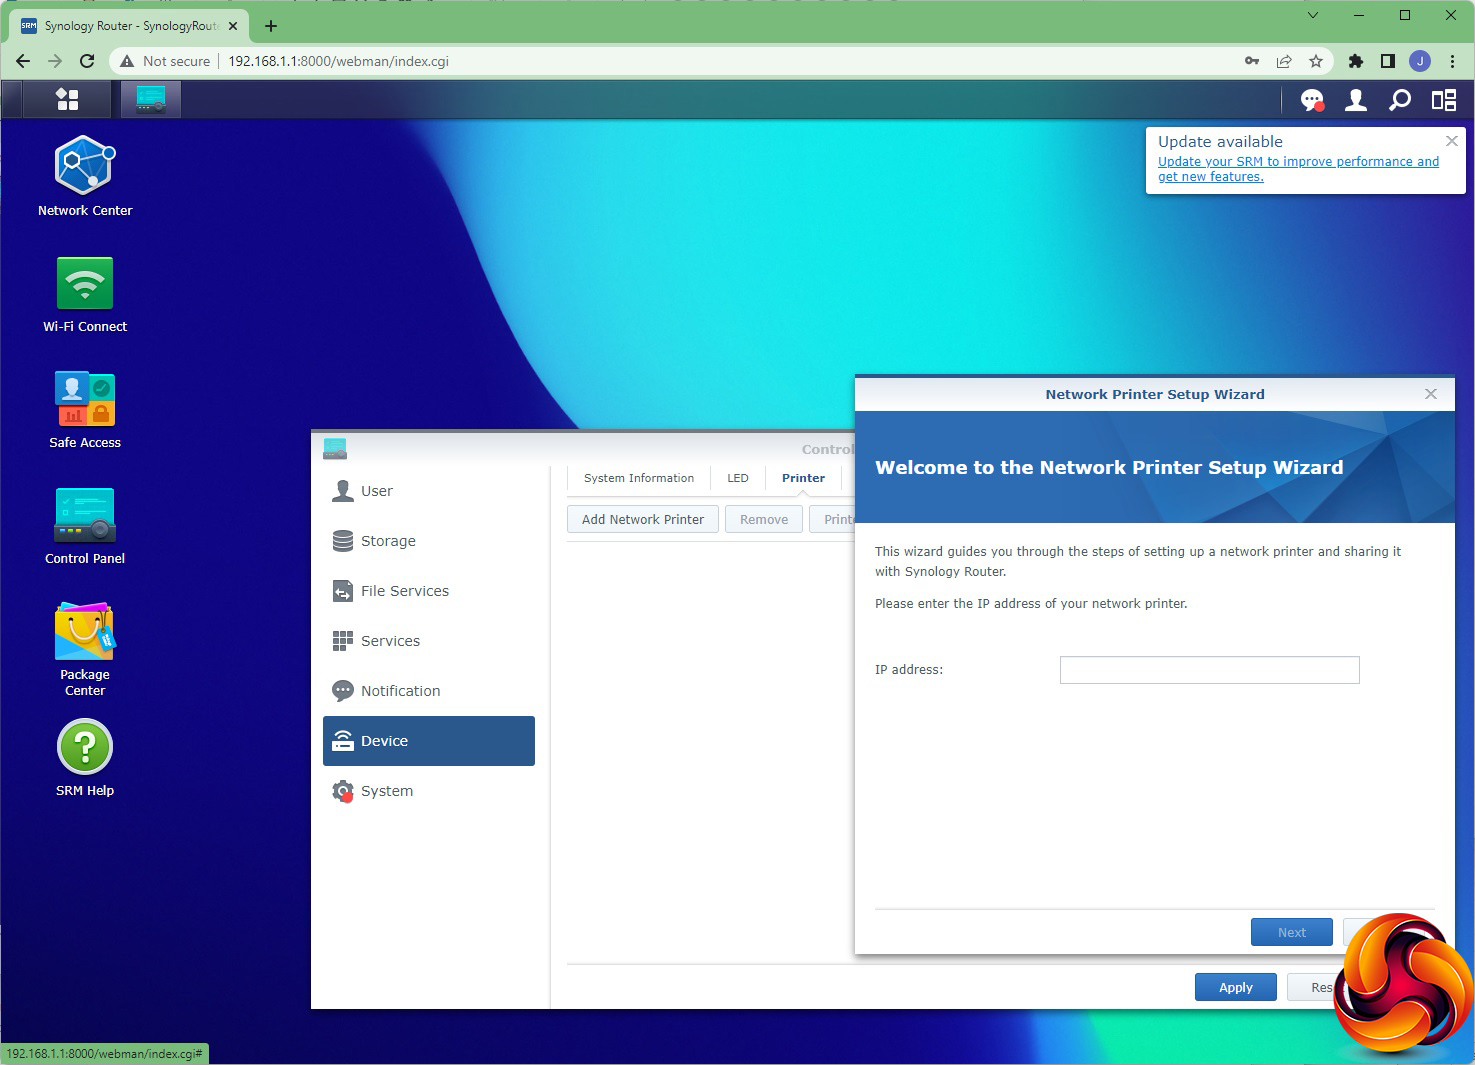Select the Control Panel taskbar thumbnail
This screenshot has height=1065, width=1475.
[x=151, y=99]
